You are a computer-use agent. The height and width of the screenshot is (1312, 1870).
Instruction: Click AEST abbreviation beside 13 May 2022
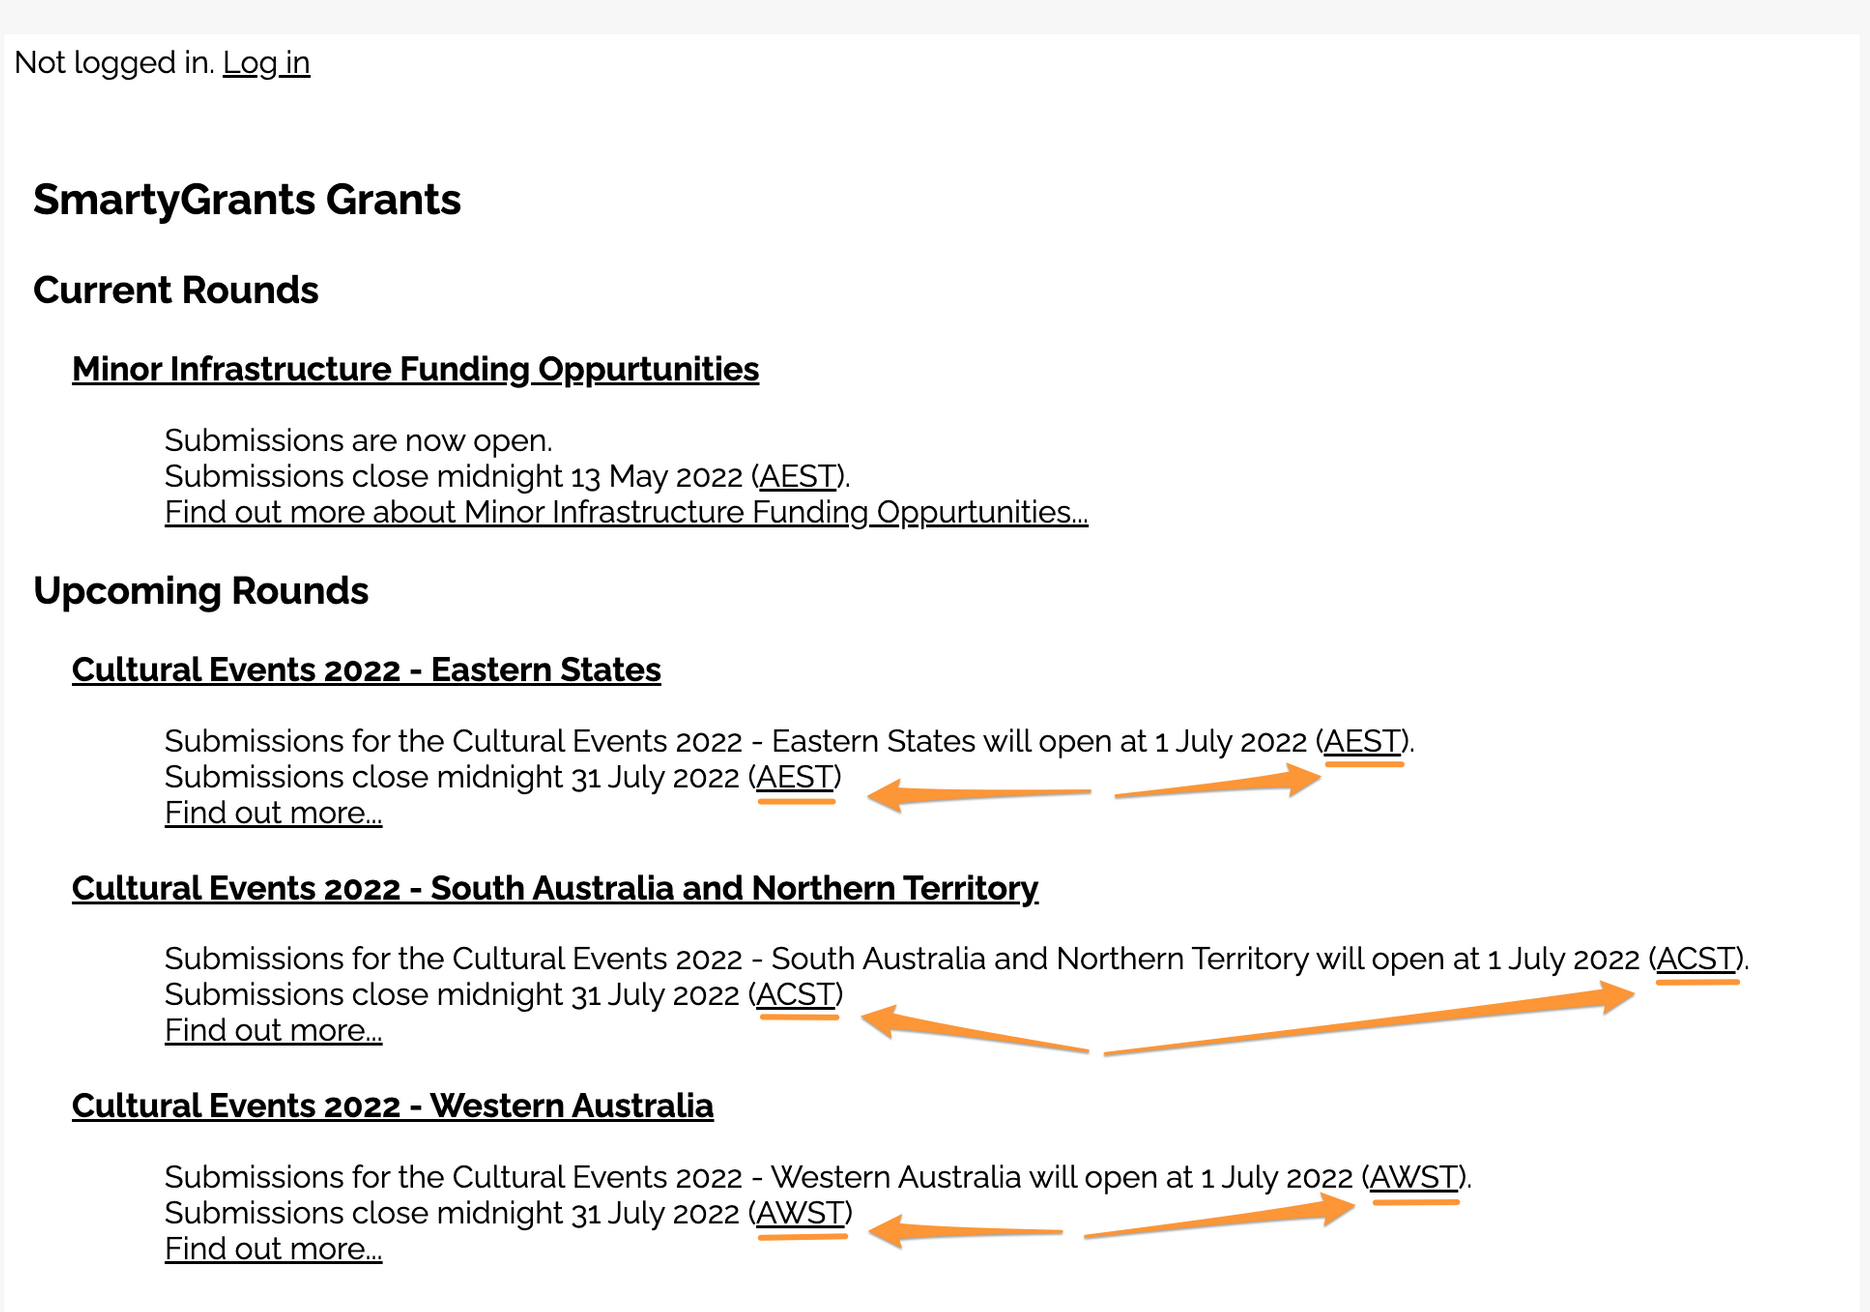[797, 476]
